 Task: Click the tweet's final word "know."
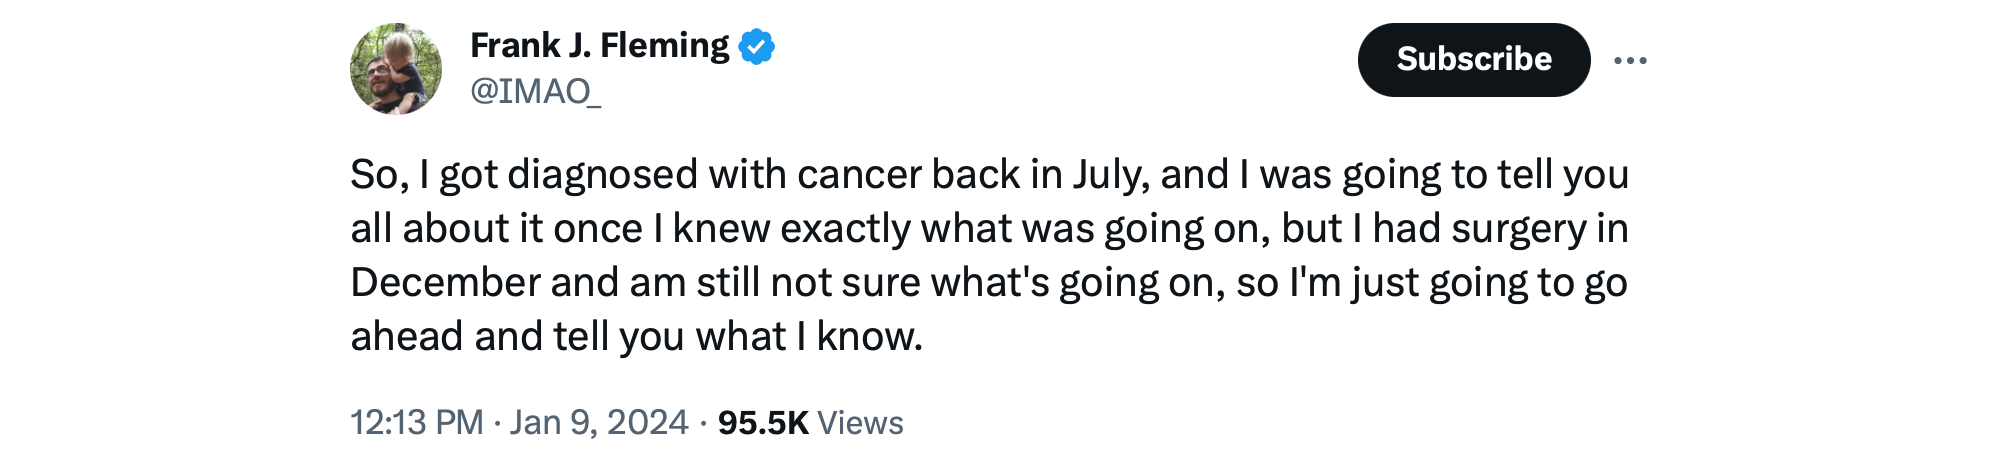(x=869, y=337)
